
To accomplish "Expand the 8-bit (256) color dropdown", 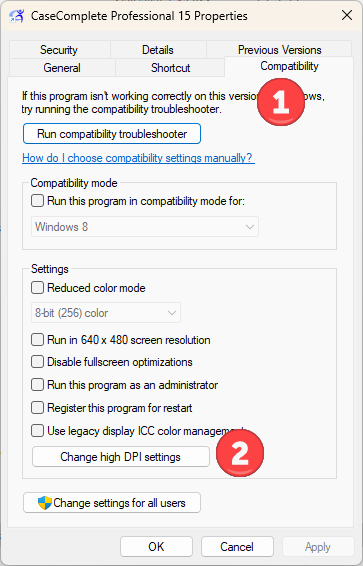I will coord(106,313).
